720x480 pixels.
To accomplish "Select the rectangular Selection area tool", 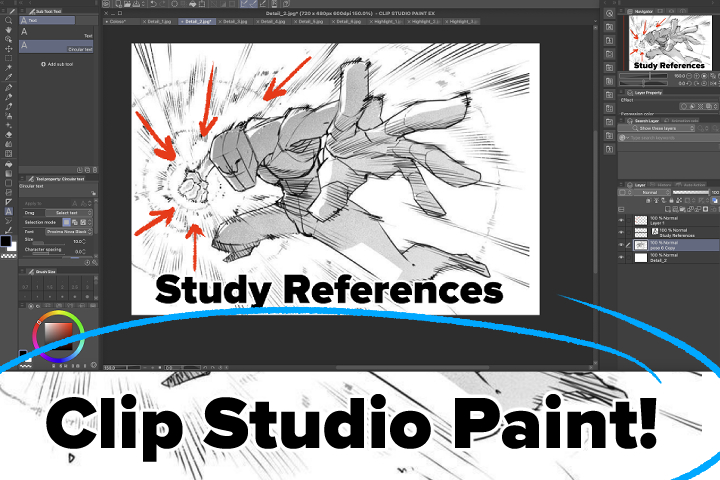I will coord(8,58).
